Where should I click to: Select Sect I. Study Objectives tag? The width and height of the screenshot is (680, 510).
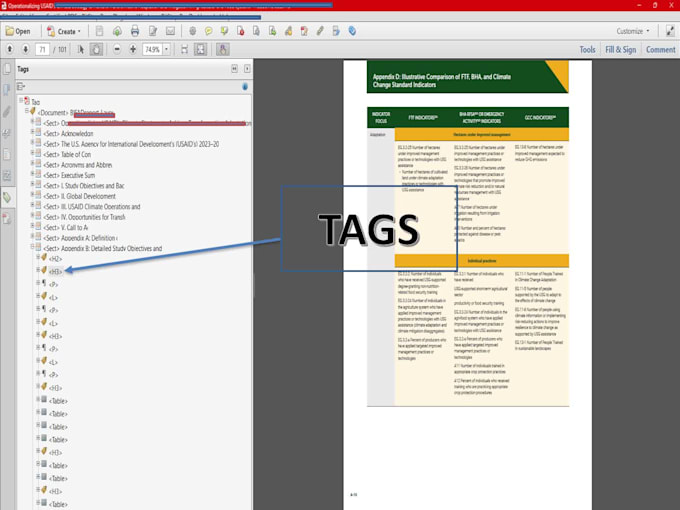(x=84, y=186)
